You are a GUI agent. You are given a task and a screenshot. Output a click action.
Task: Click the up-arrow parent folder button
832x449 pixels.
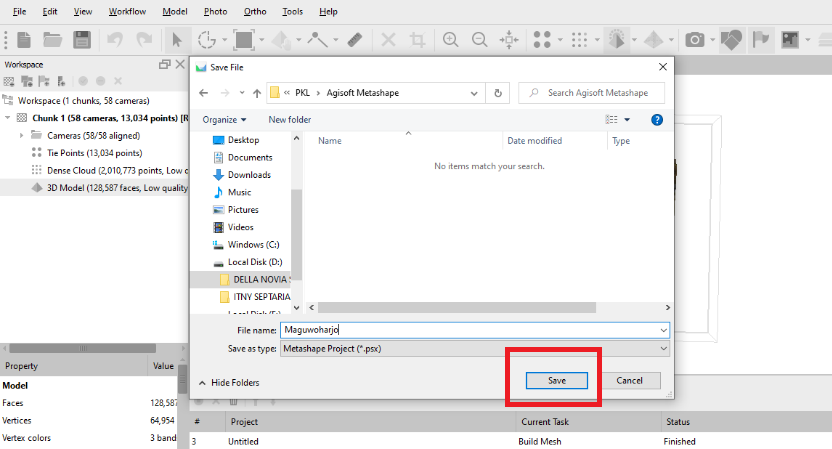coord(257,92)
